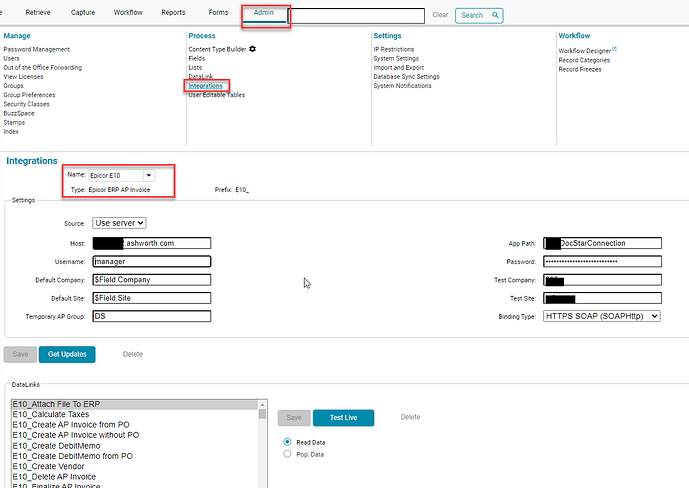Click the Username field
Image resolution: width=689 pixels, height=488 pixels.
click(152, 261)
